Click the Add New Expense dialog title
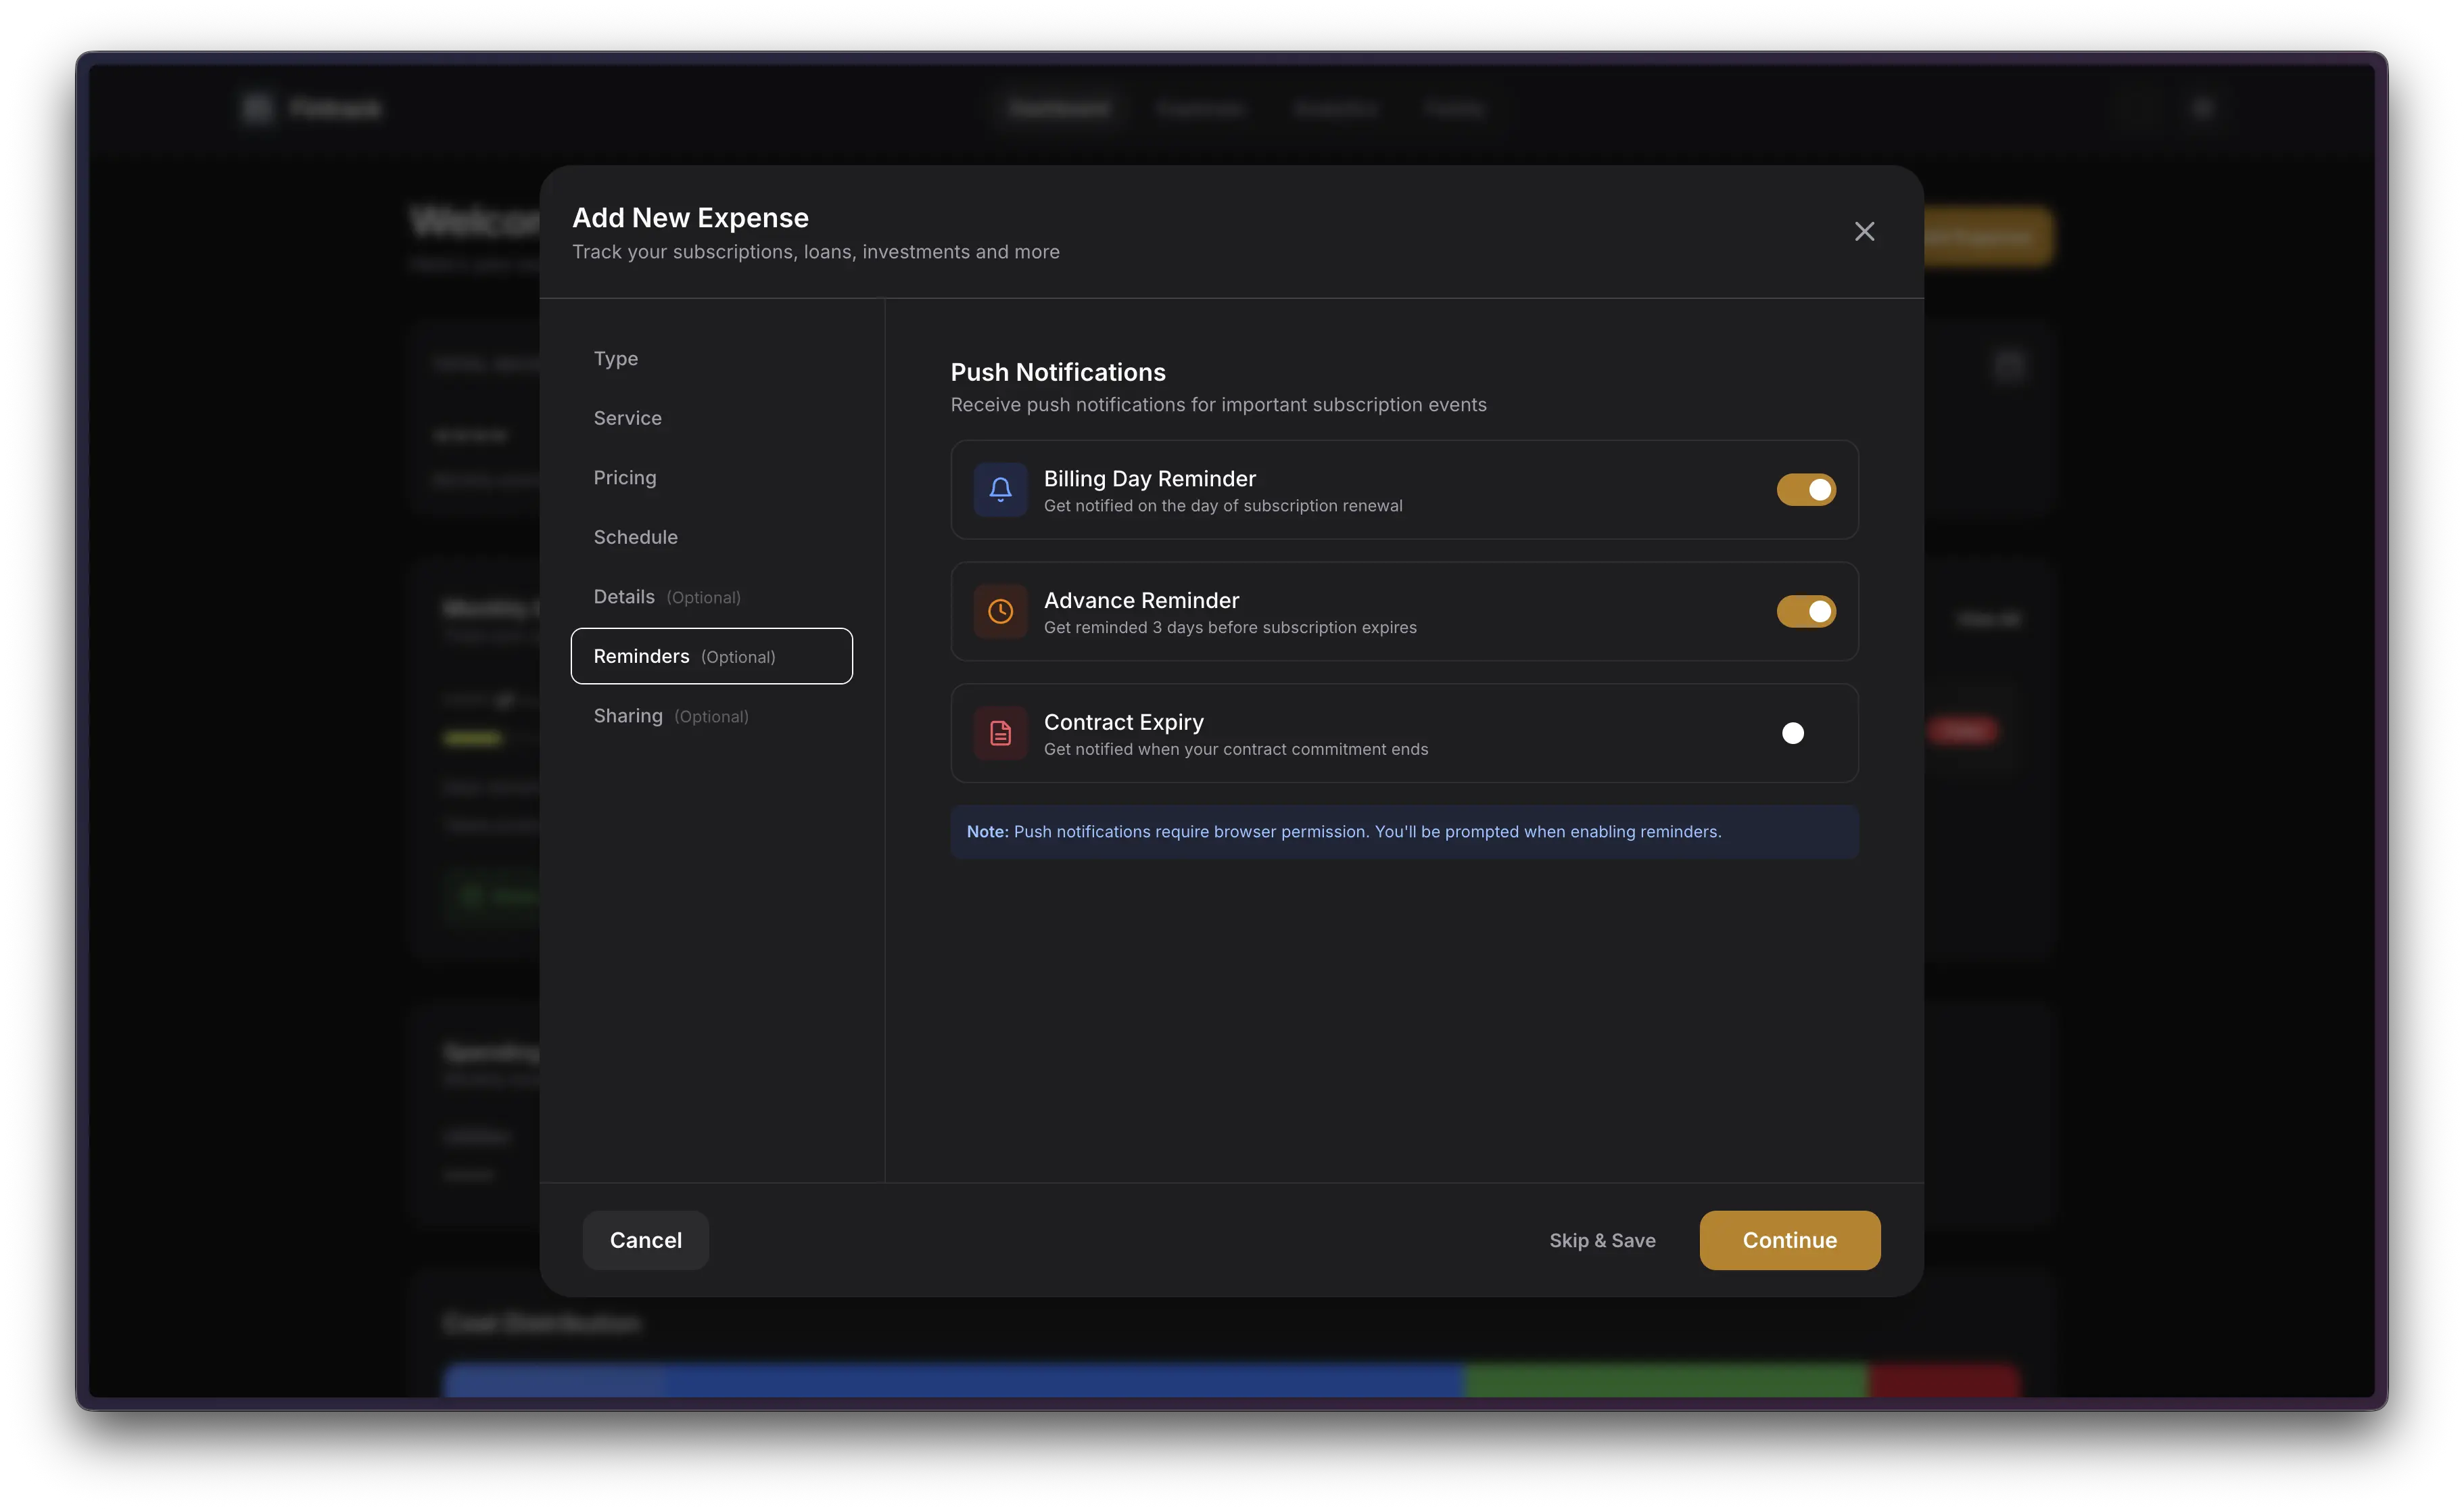 point(690,217)
